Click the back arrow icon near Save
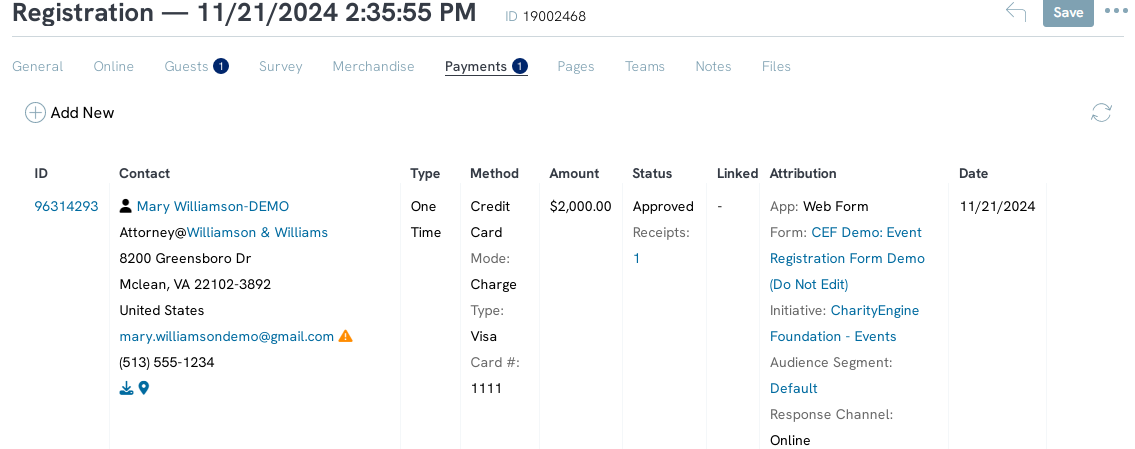The width and height of the screenshot is (1135, 449). coord(1016,12)
